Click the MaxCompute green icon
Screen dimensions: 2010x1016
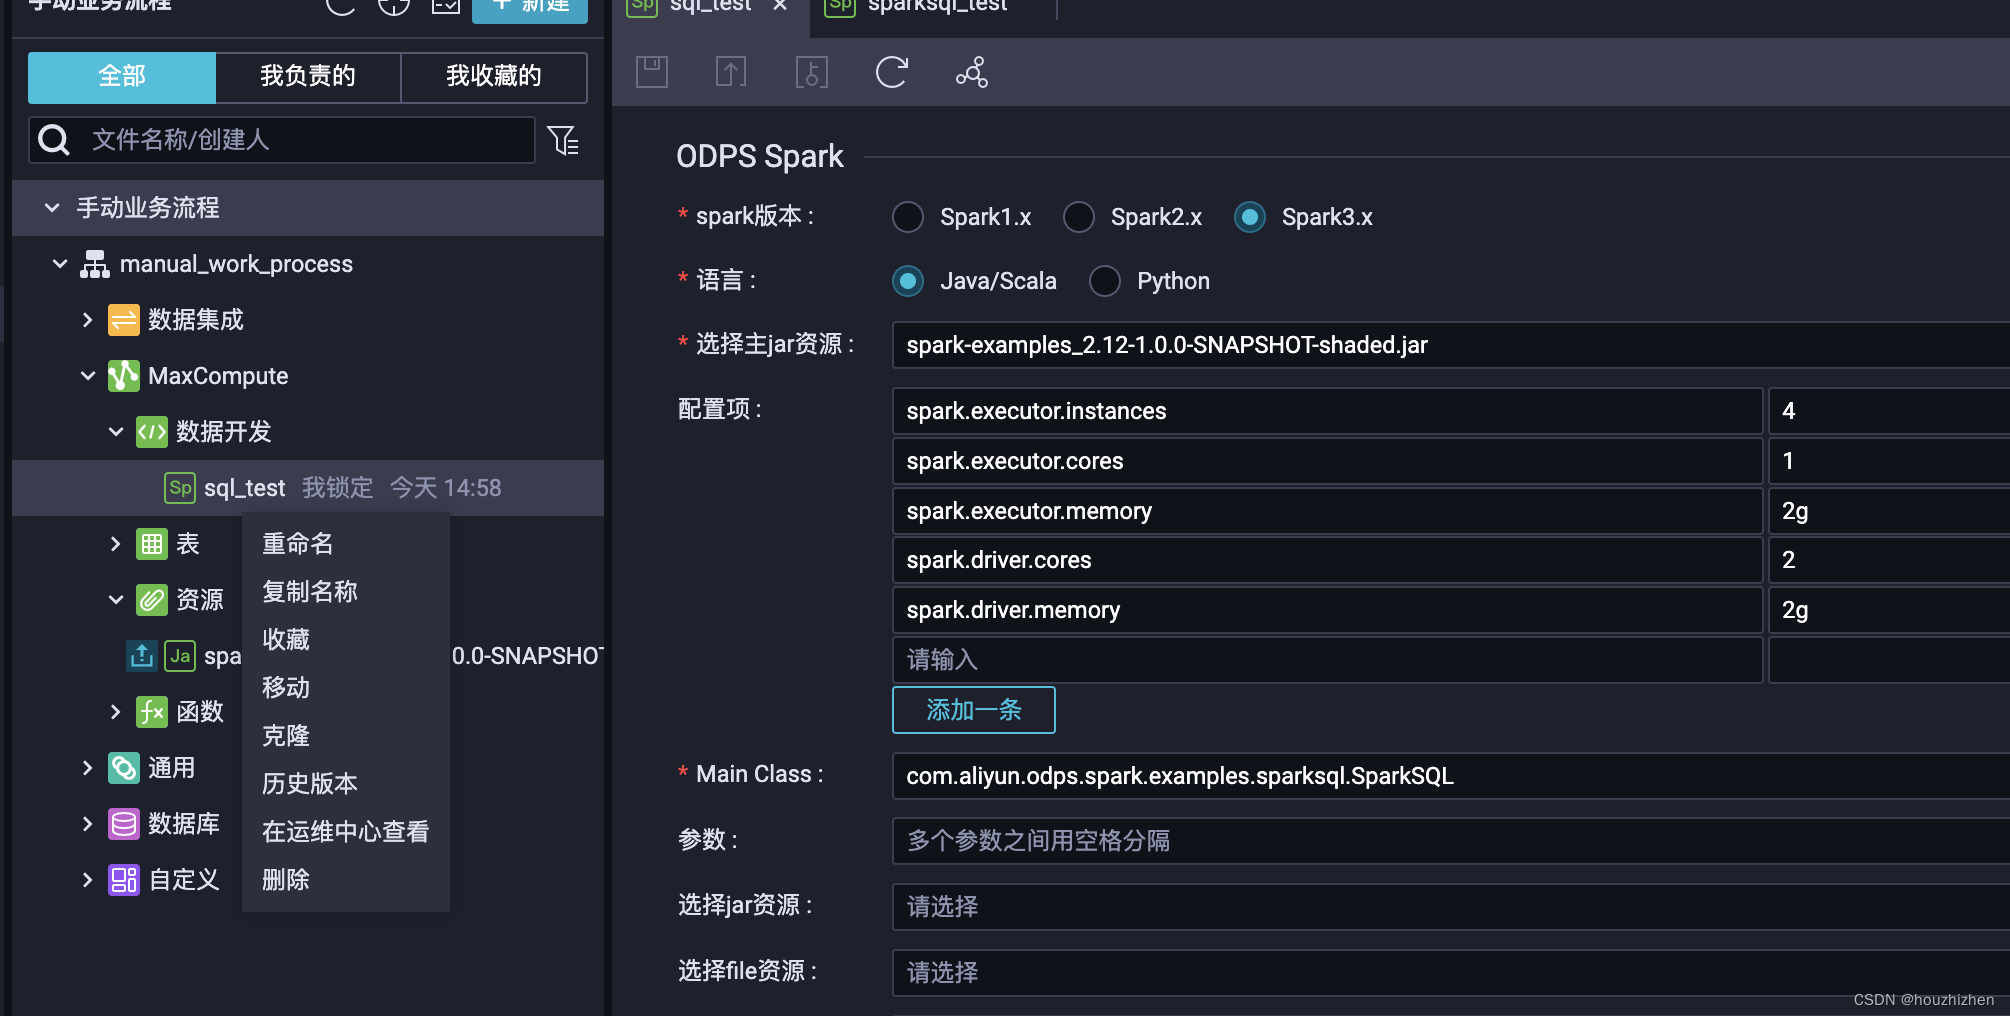tap(124, 376)
